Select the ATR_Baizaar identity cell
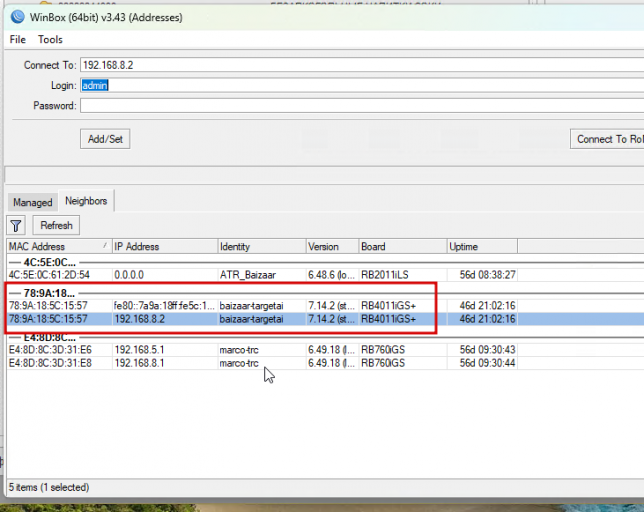Screen dimensions: 644x512 coord(248,275)
